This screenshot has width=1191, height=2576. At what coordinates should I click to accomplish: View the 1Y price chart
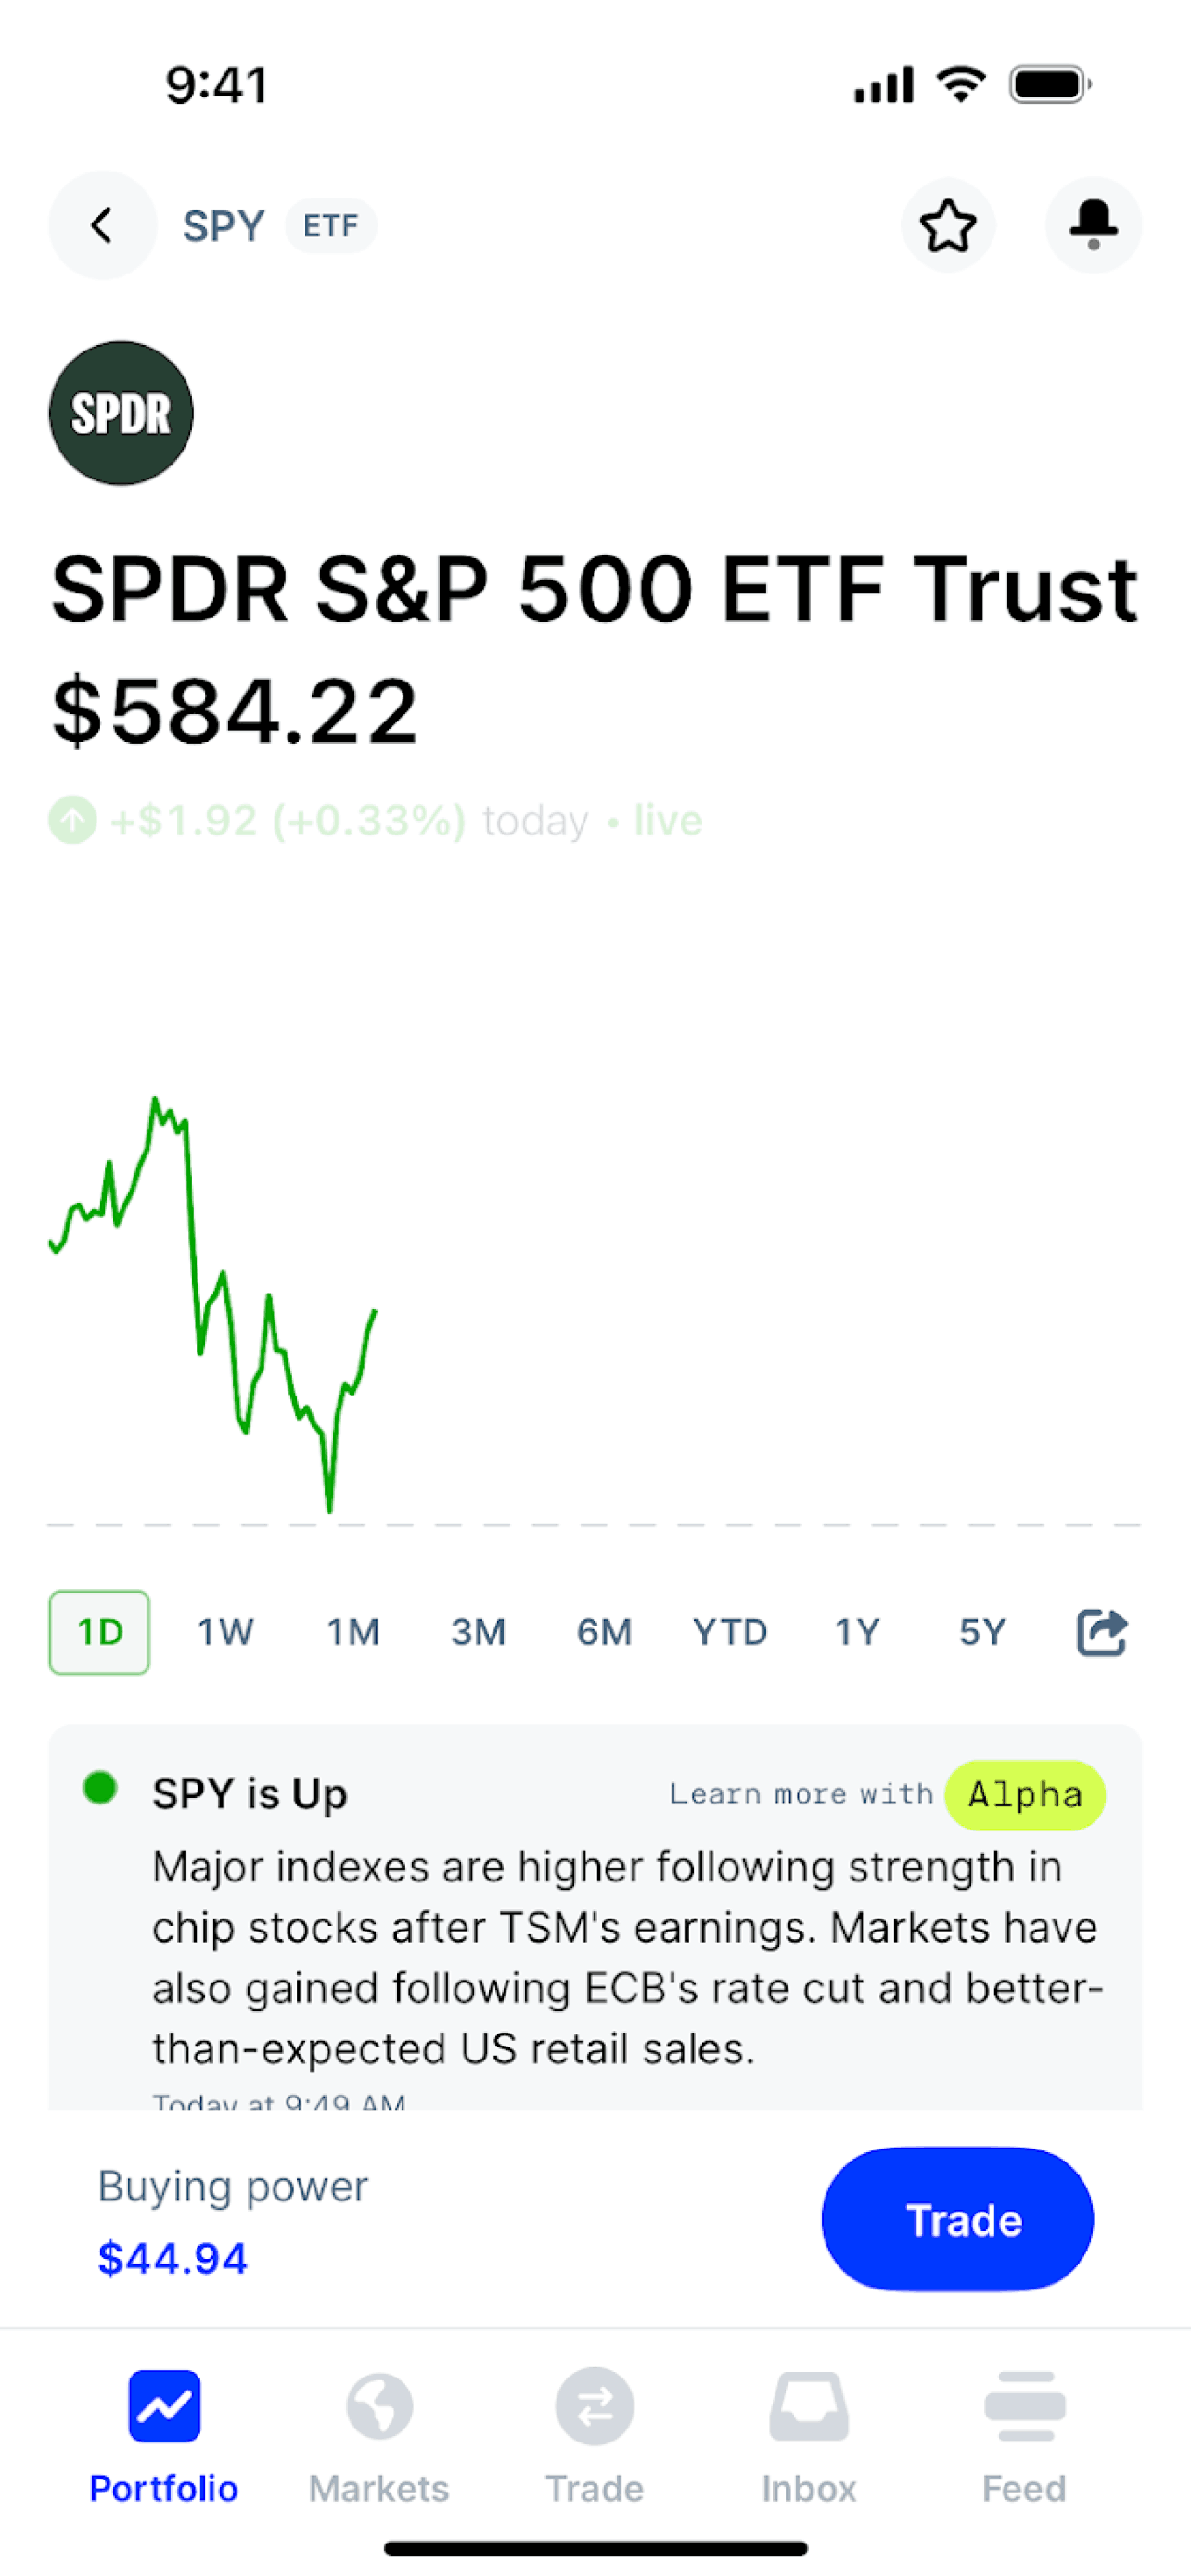pos(857,1632)
